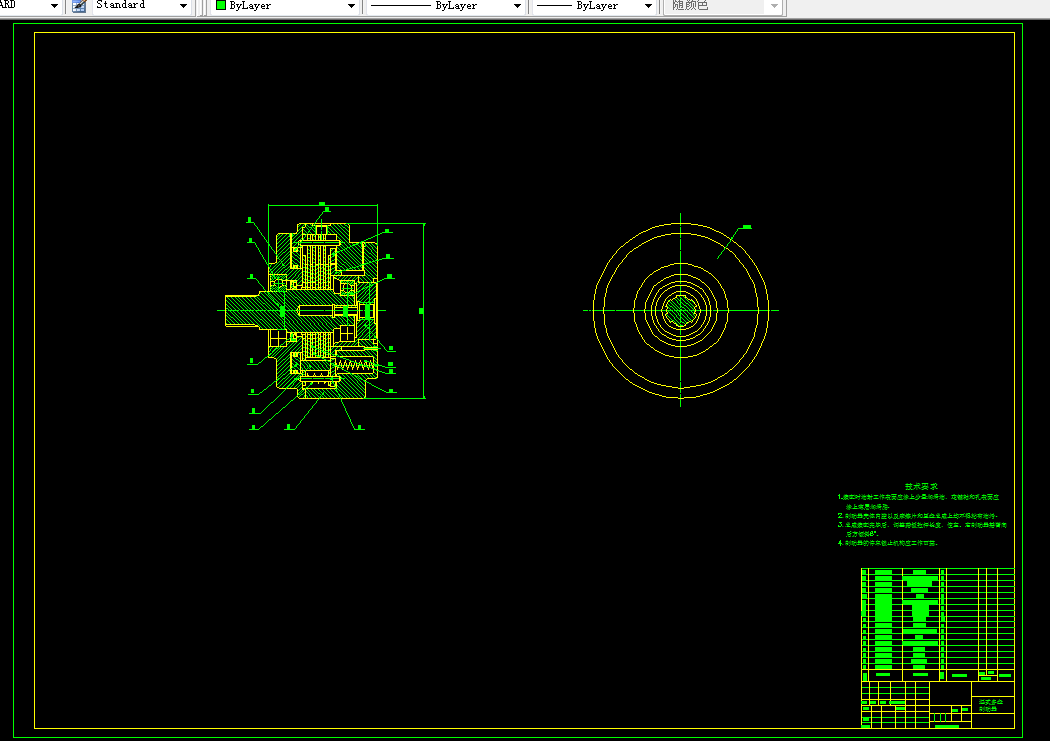Select the parts list table above title block

tap(938, 625)
